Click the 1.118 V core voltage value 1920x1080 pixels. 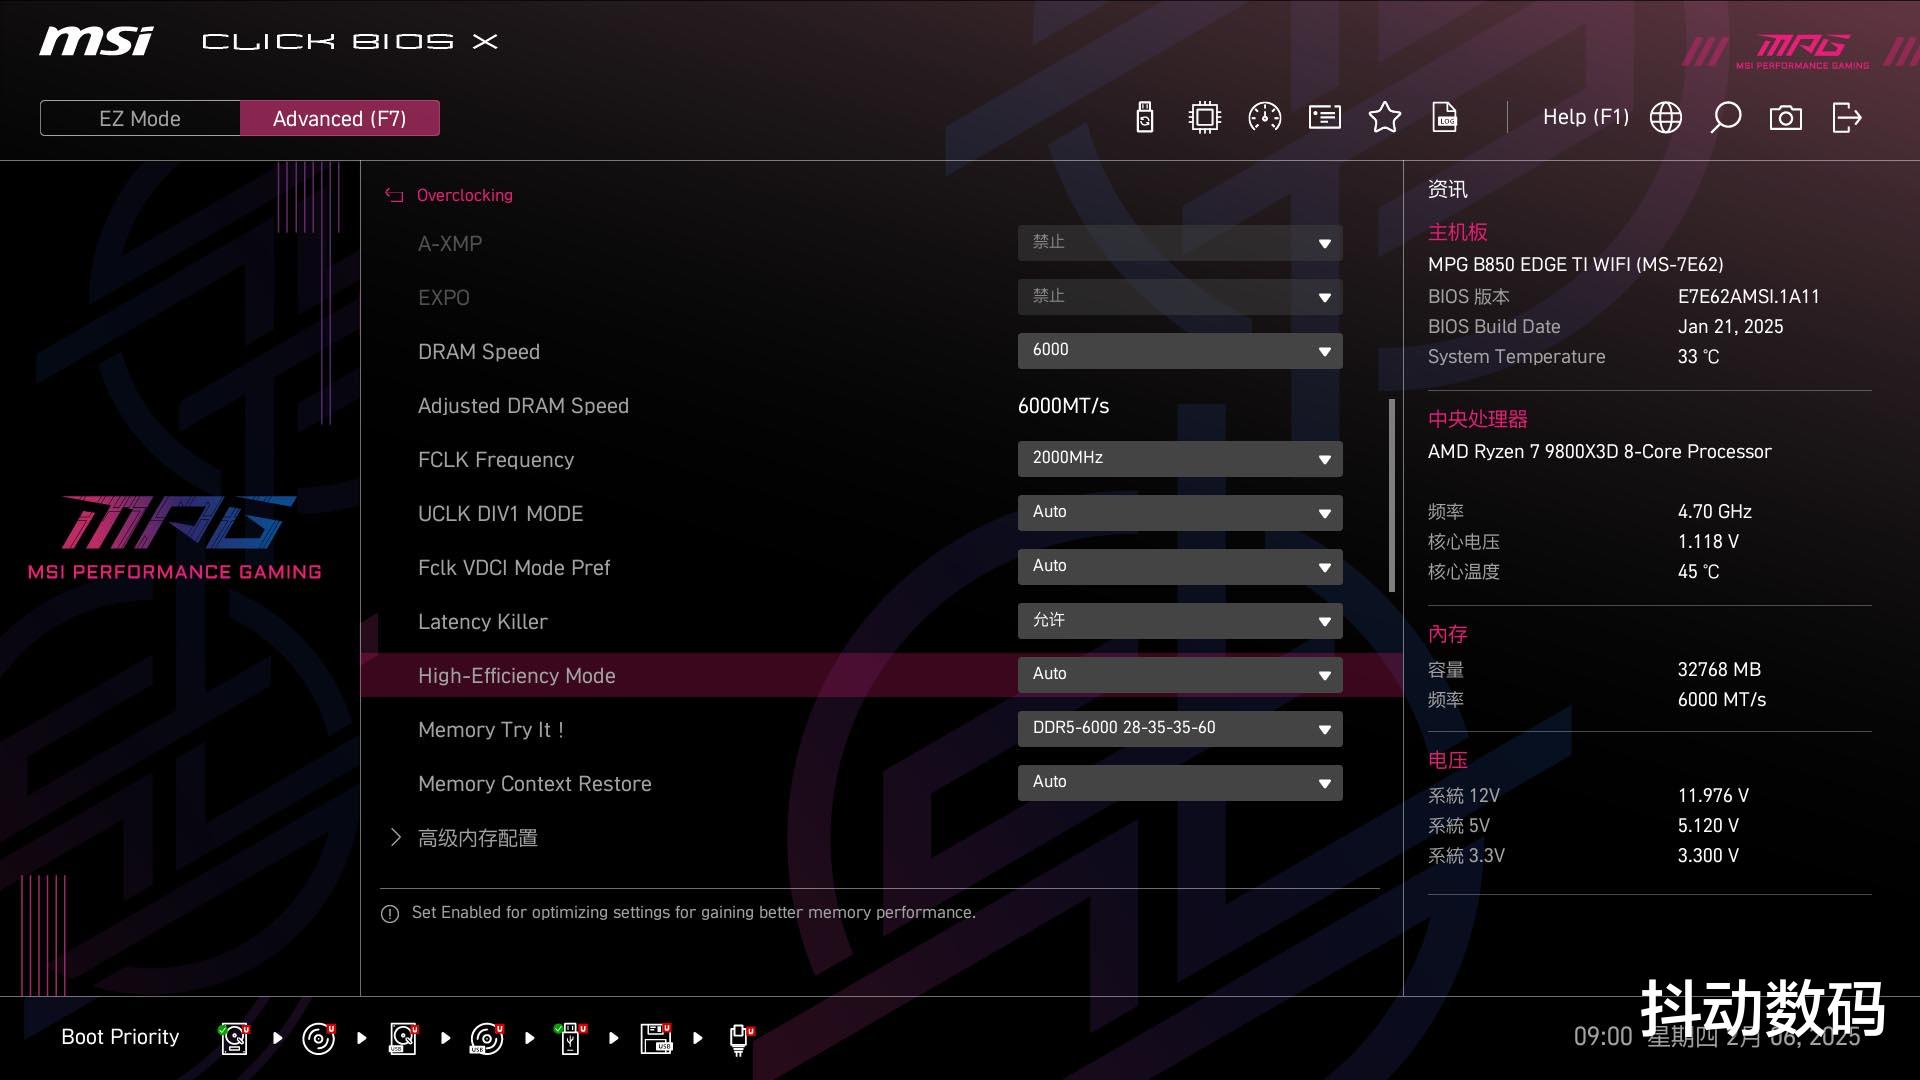[1708, 542]
